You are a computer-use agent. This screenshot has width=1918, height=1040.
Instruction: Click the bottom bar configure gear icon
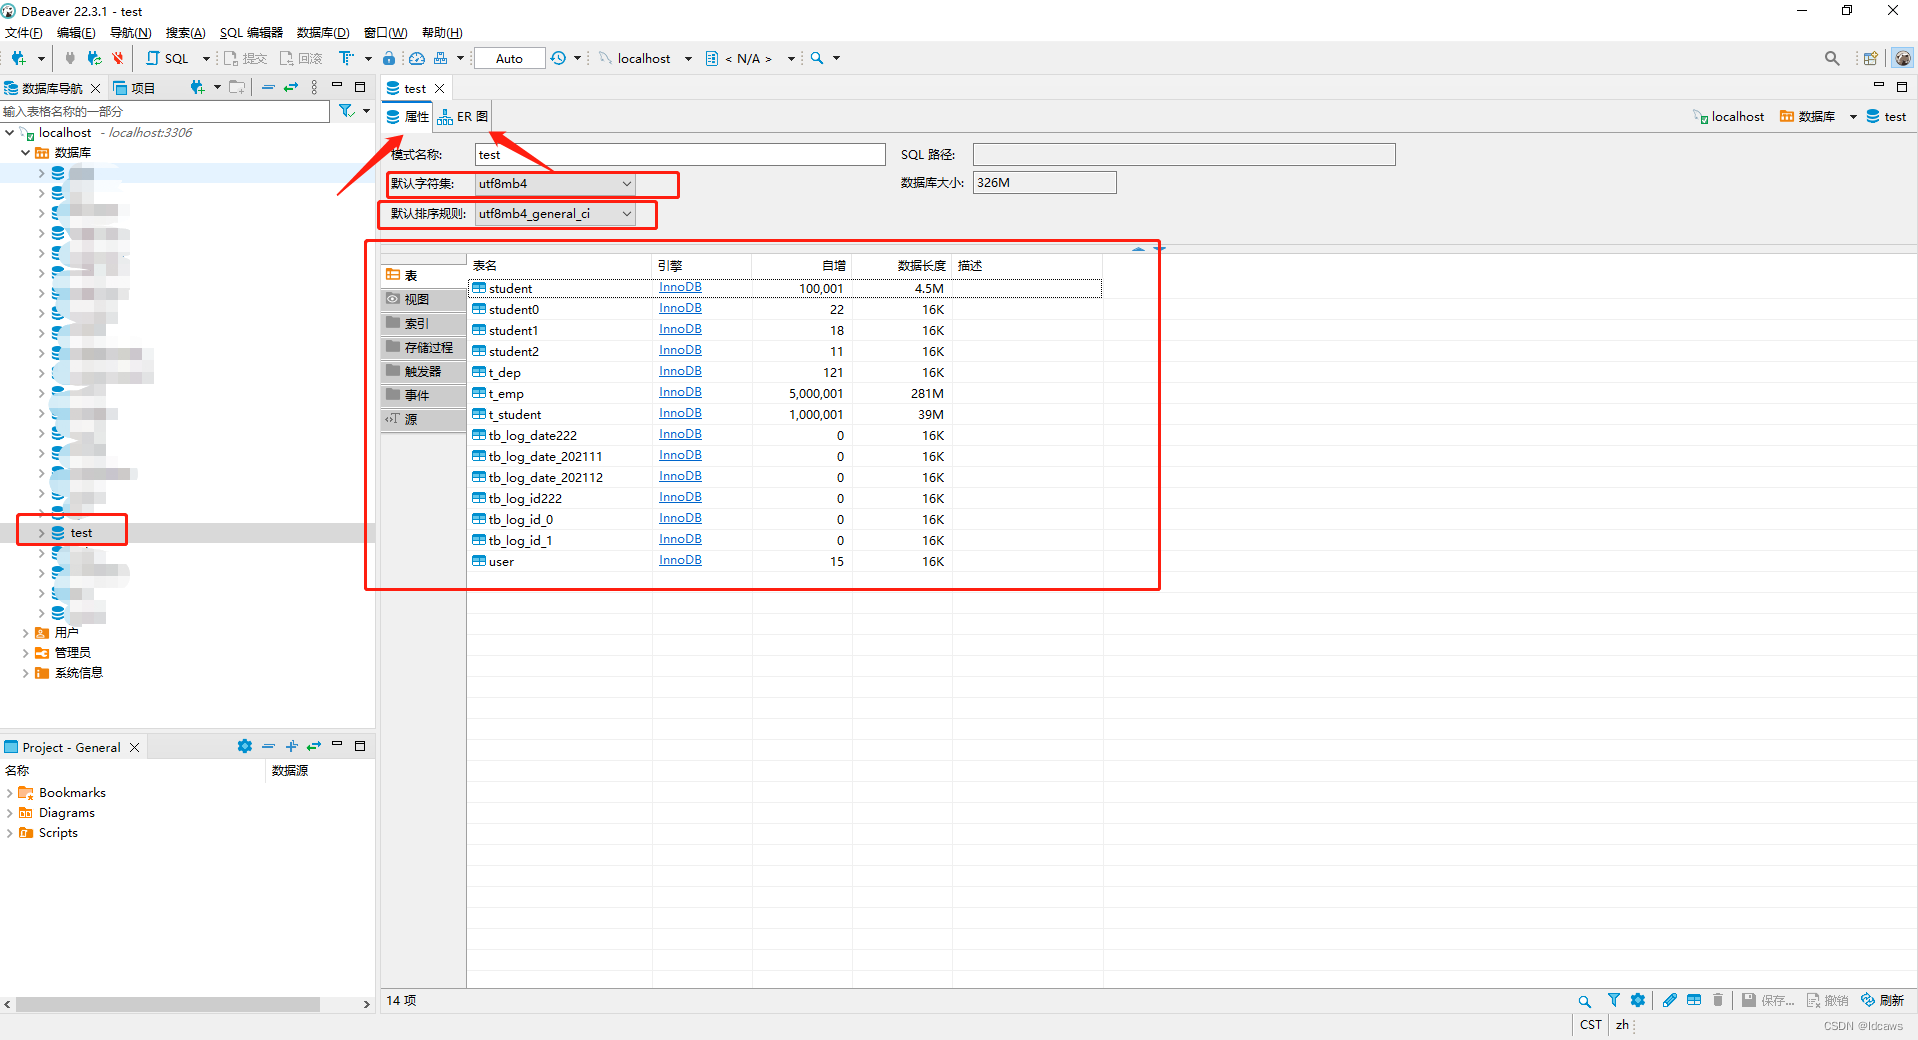[1637, 1000]
